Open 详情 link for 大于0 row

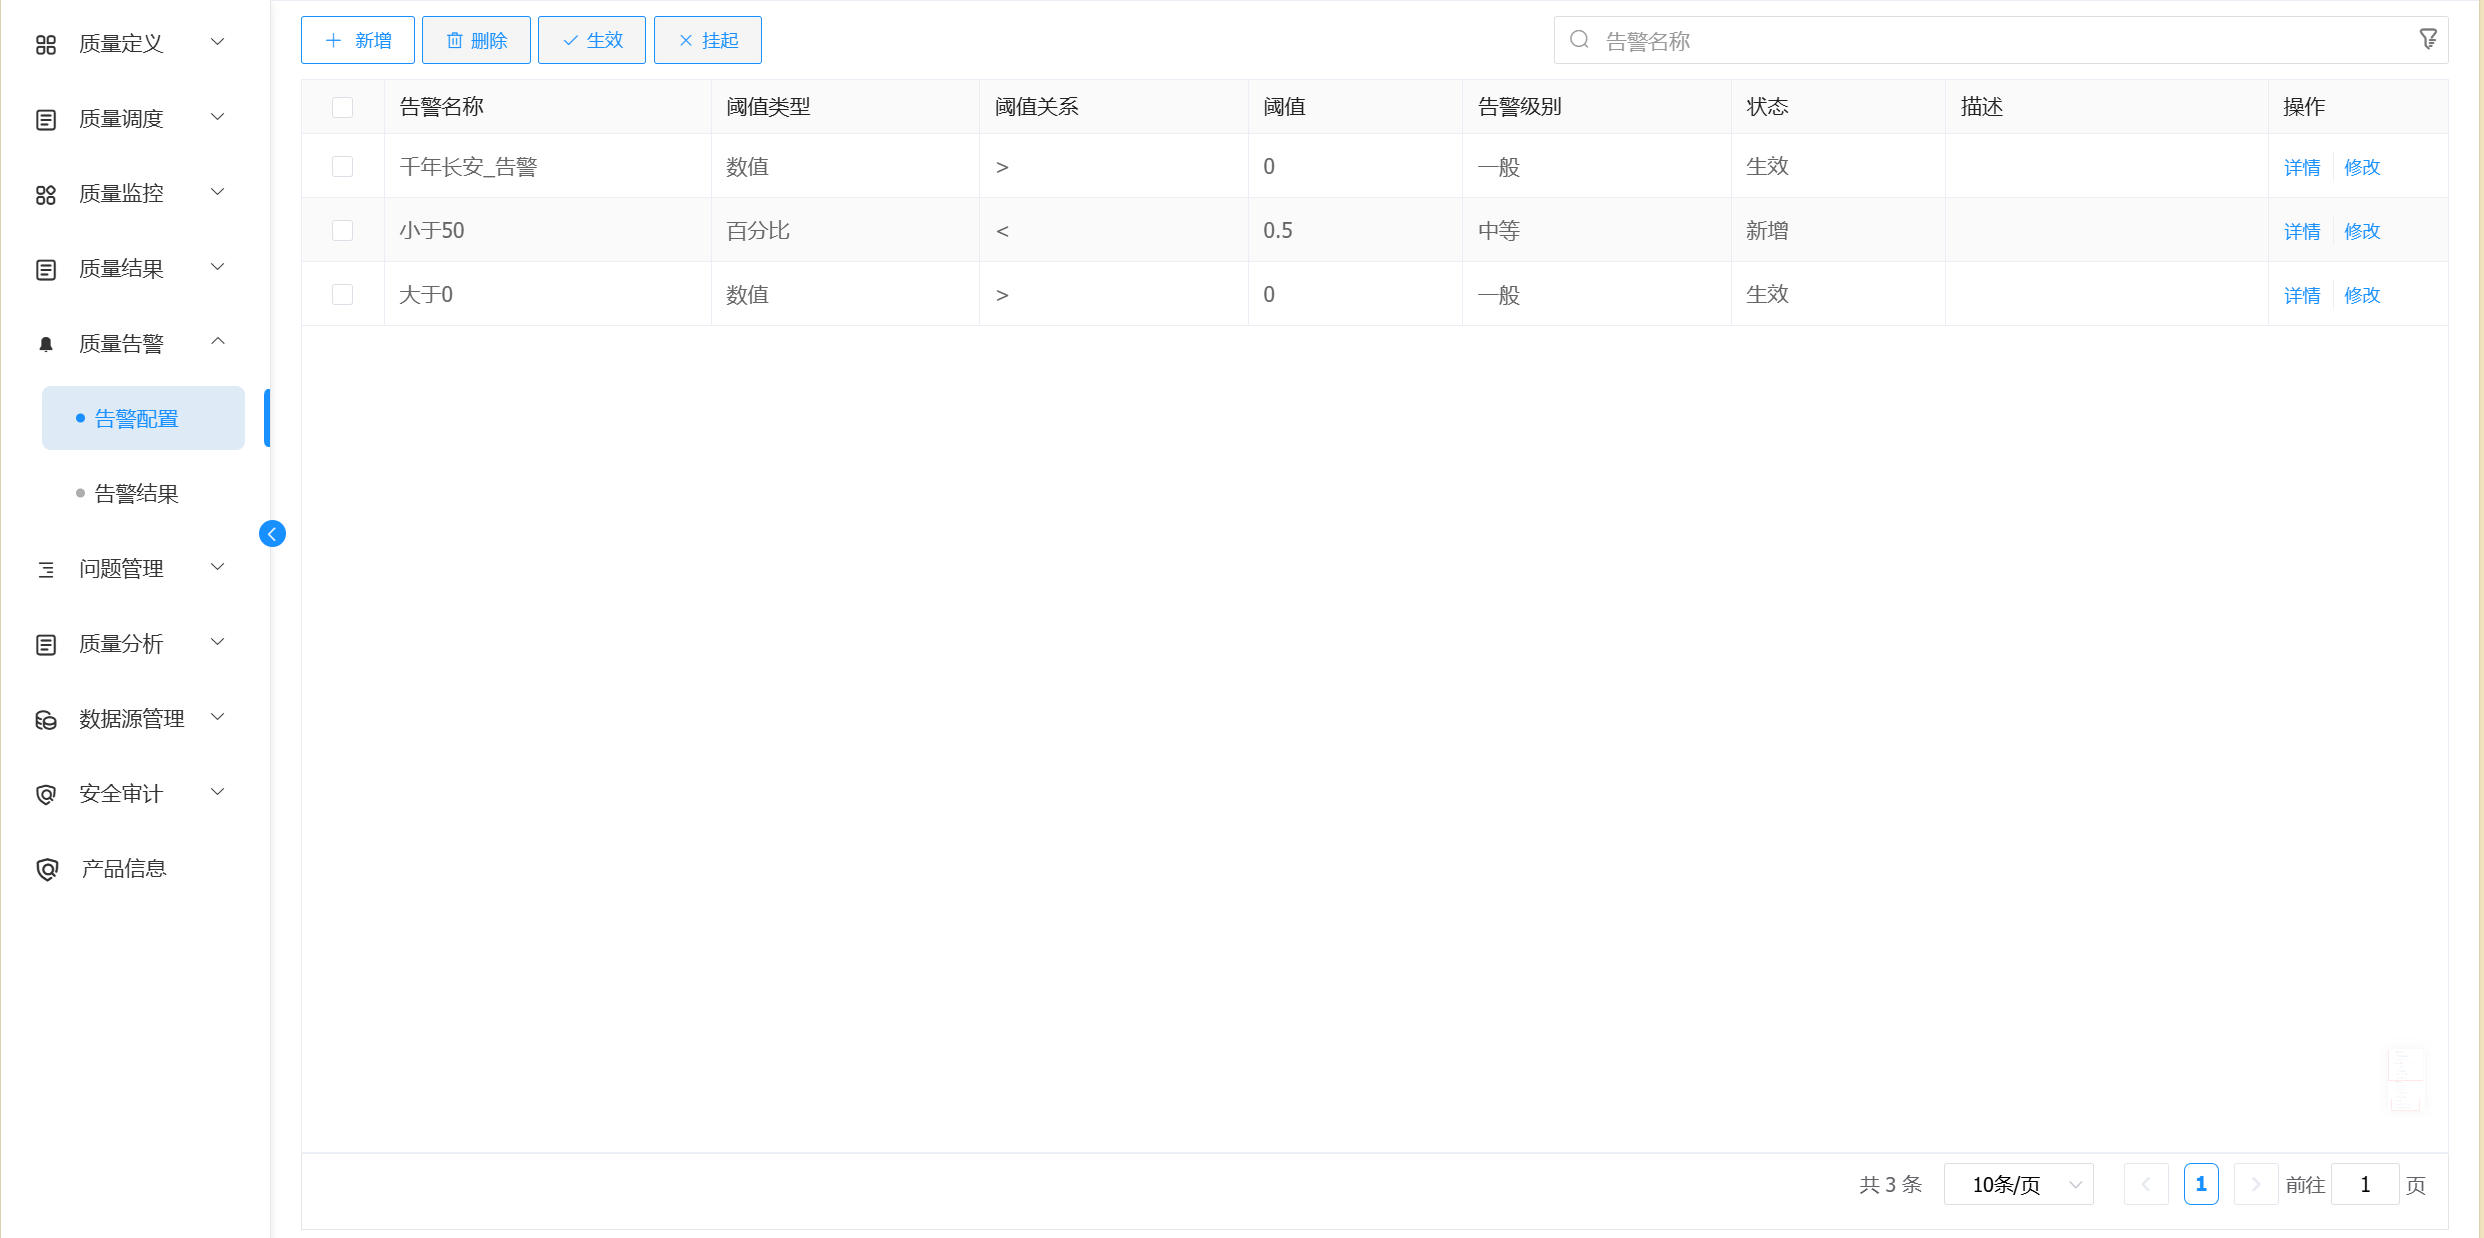pyautogui.click(x=2301, y=295)
